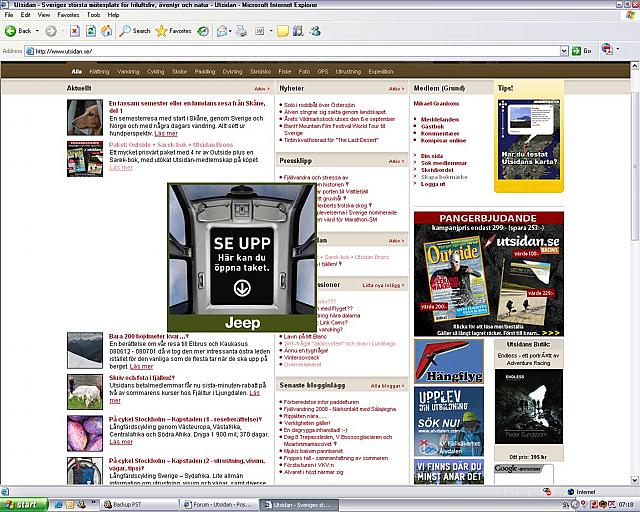Open the Lista nya inlägg link
This screenshot has height=512, width=640.
coord(383,285)
